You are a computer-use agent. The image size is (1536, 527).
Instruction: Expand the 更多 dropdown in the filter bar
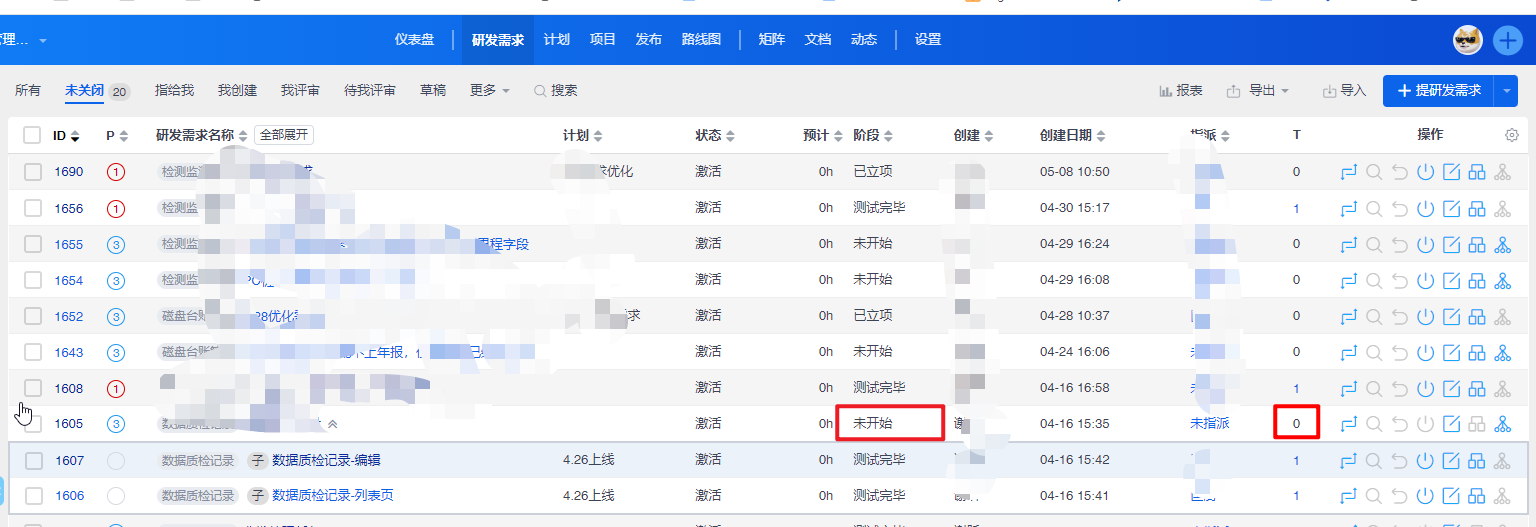pyautogui.click(x=489, y=91)
